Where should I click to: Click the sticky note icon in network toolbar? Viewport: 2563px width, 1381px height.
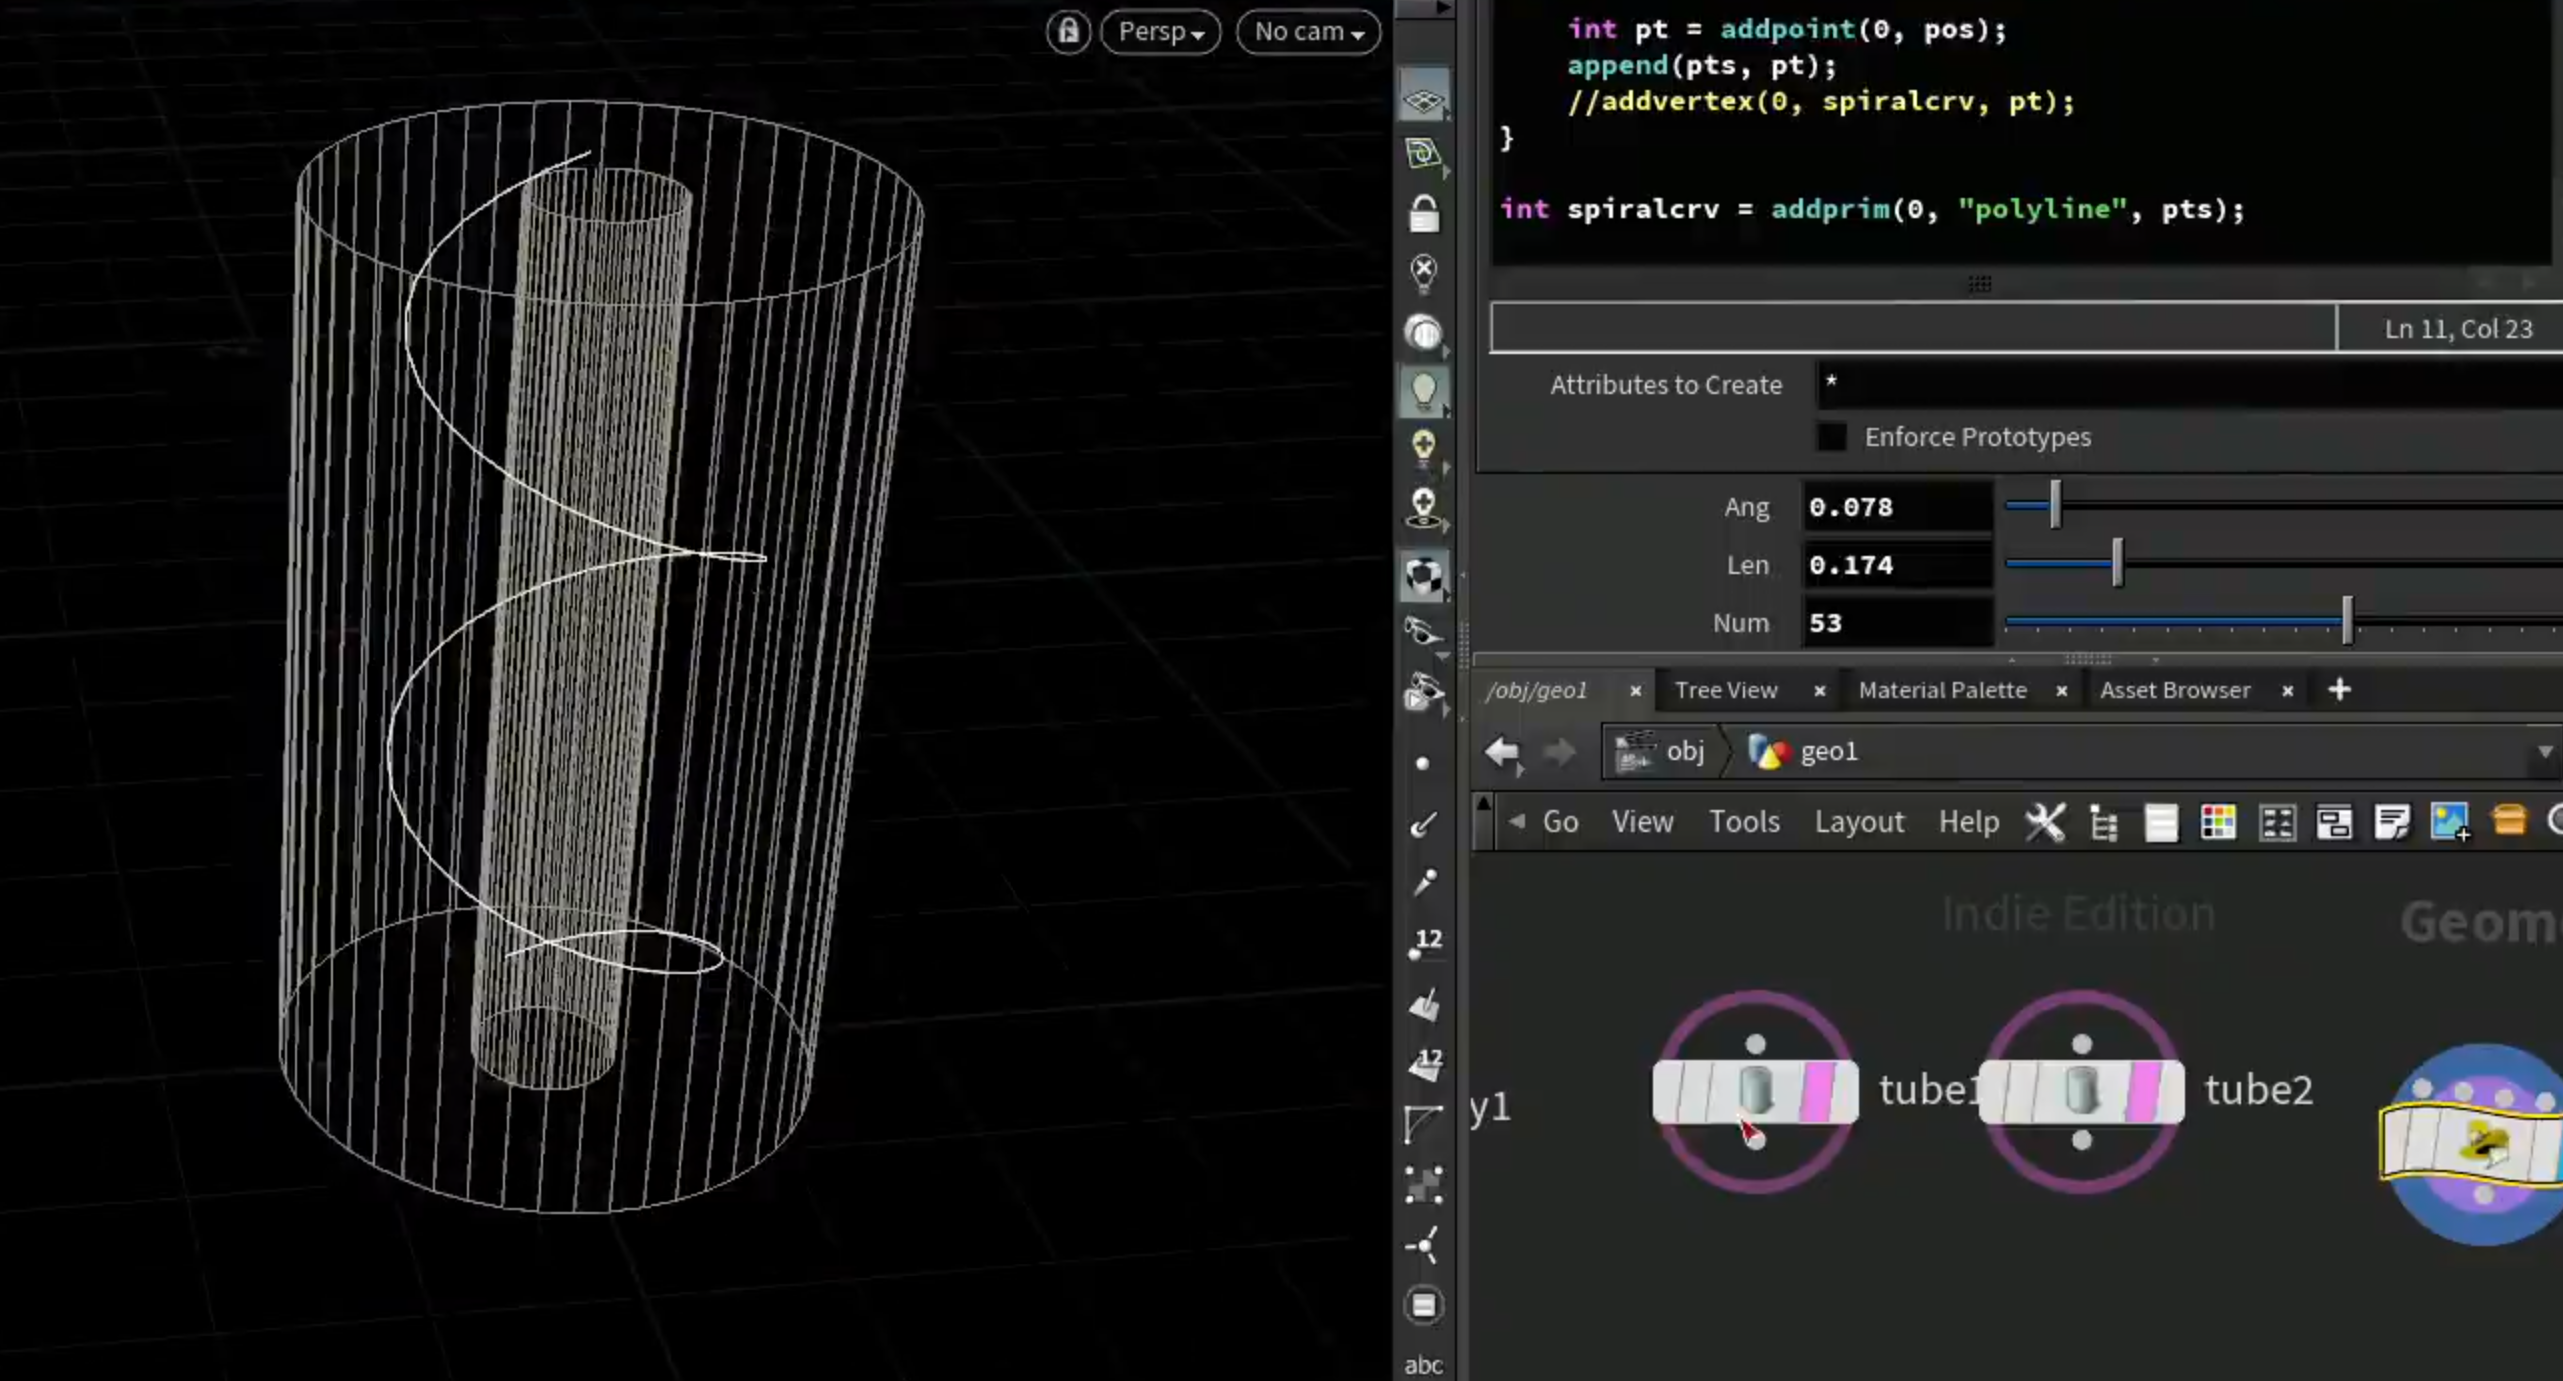pos(2392,822)
